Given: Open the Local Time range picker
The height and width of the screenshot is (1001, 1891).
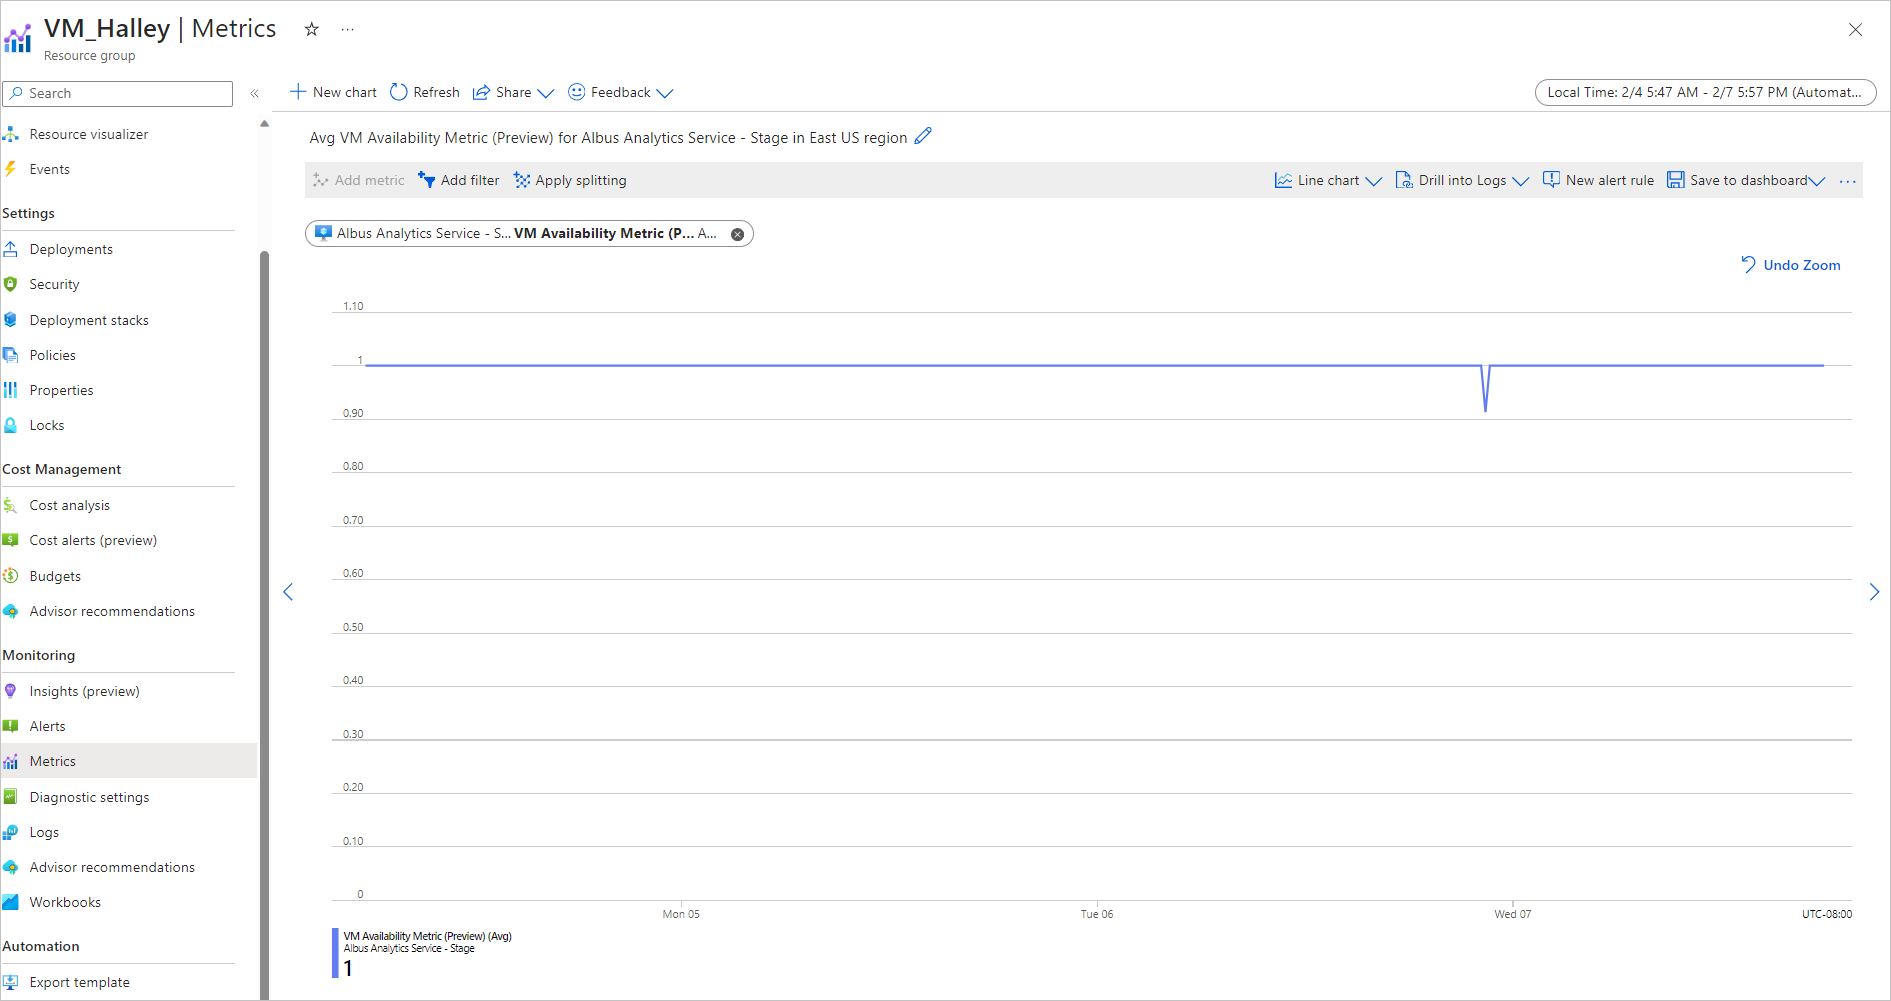Looking at the screenshot, I should point(1705,92).
